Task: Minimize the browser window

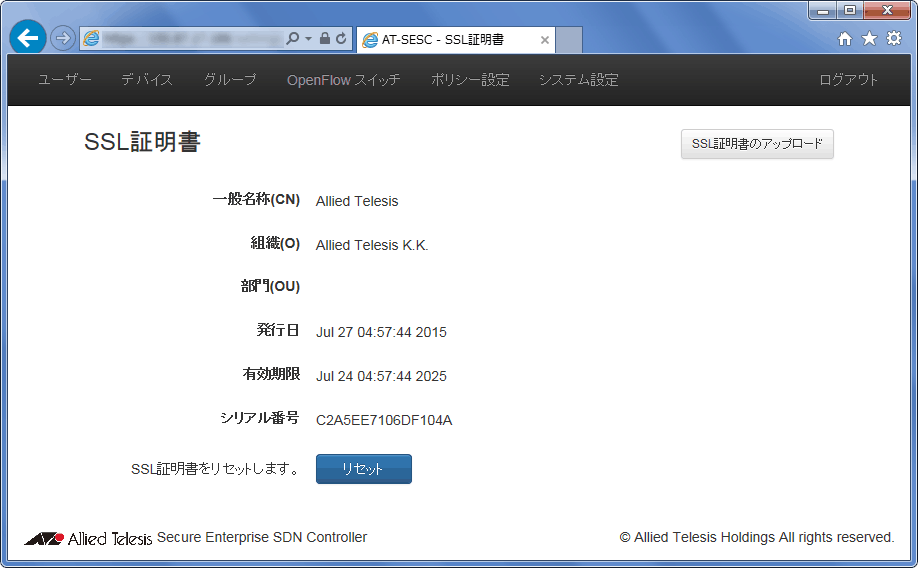Action: [823, 11]
